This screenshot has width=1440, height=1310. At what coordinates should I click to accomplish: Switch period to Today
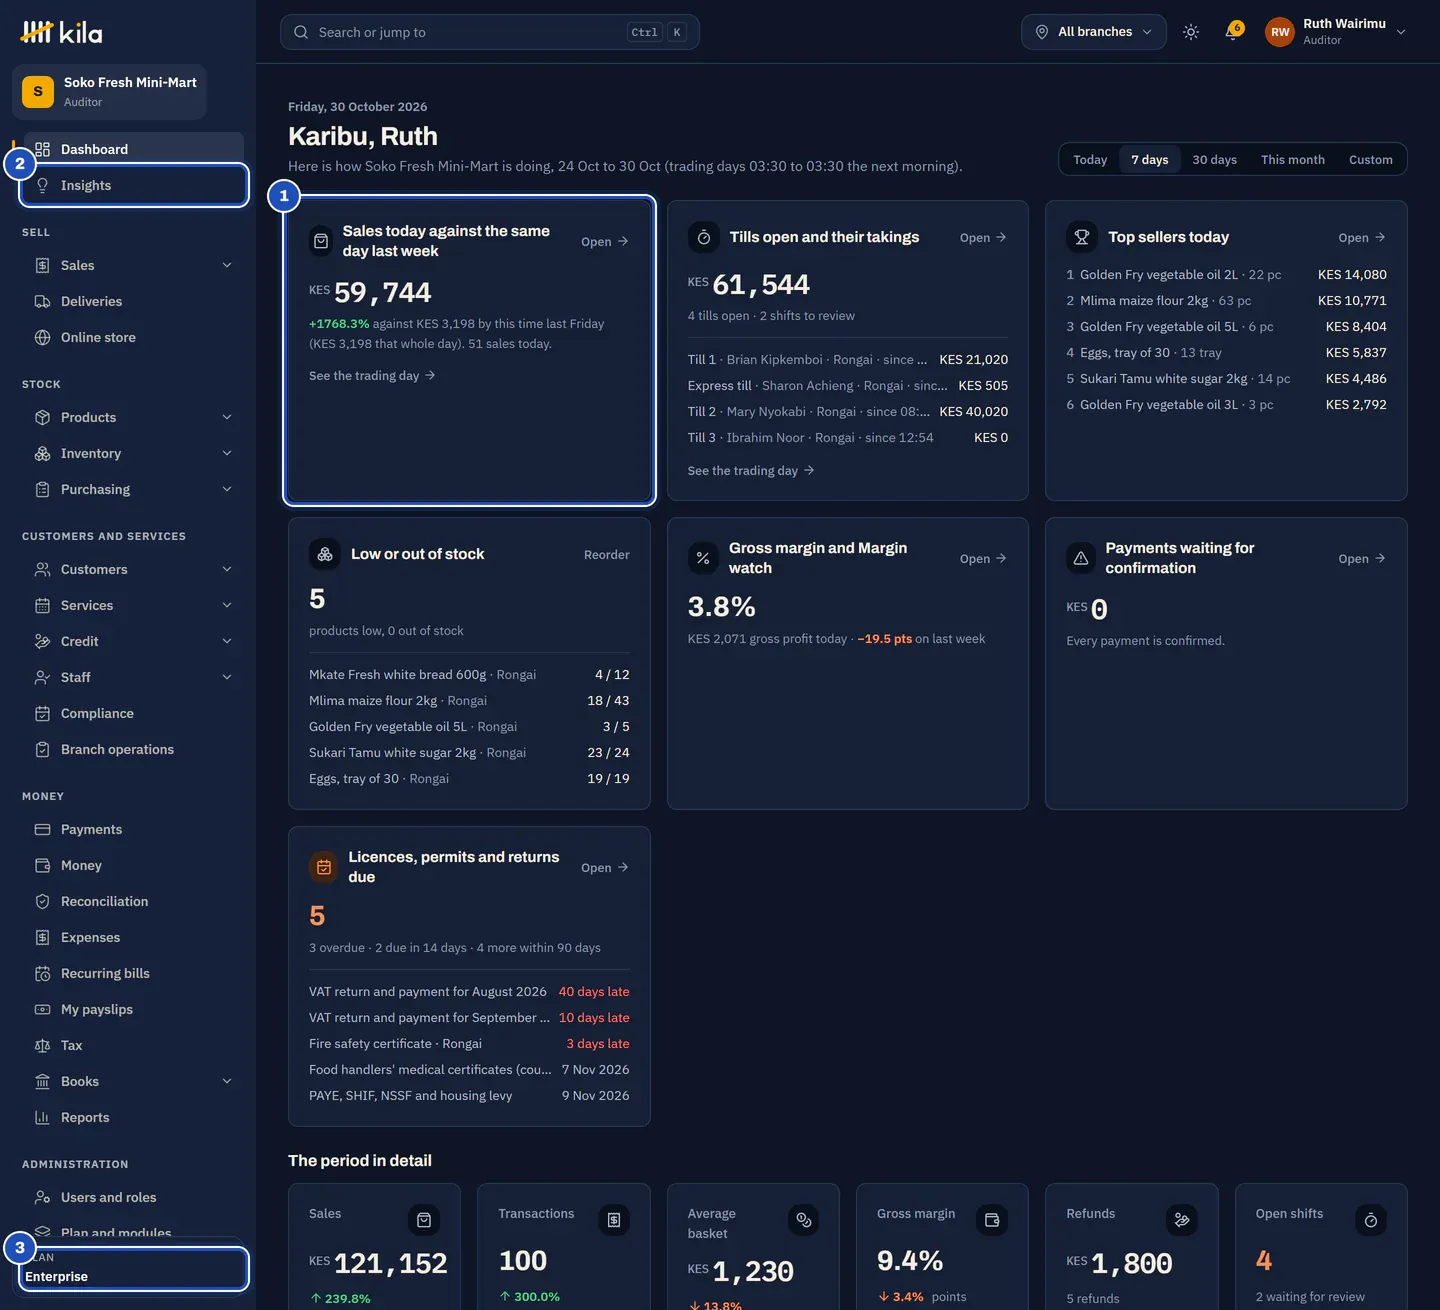point(1090,159)
